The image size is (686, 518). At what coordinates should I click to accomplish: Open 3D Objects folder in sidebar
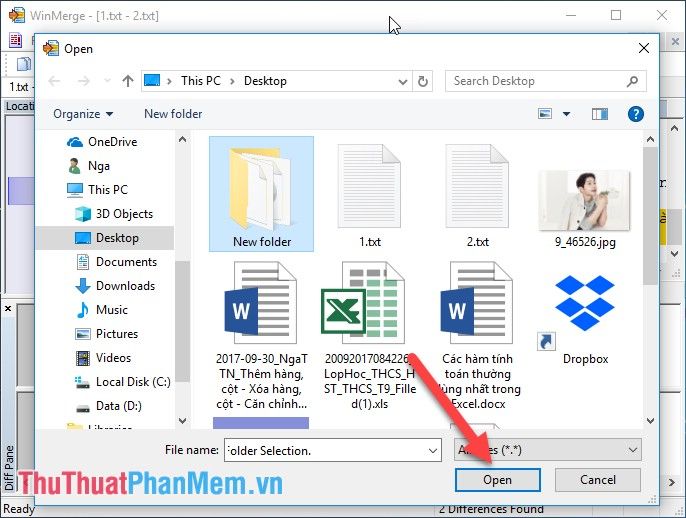pyautogui.click(x=114, y=214)
